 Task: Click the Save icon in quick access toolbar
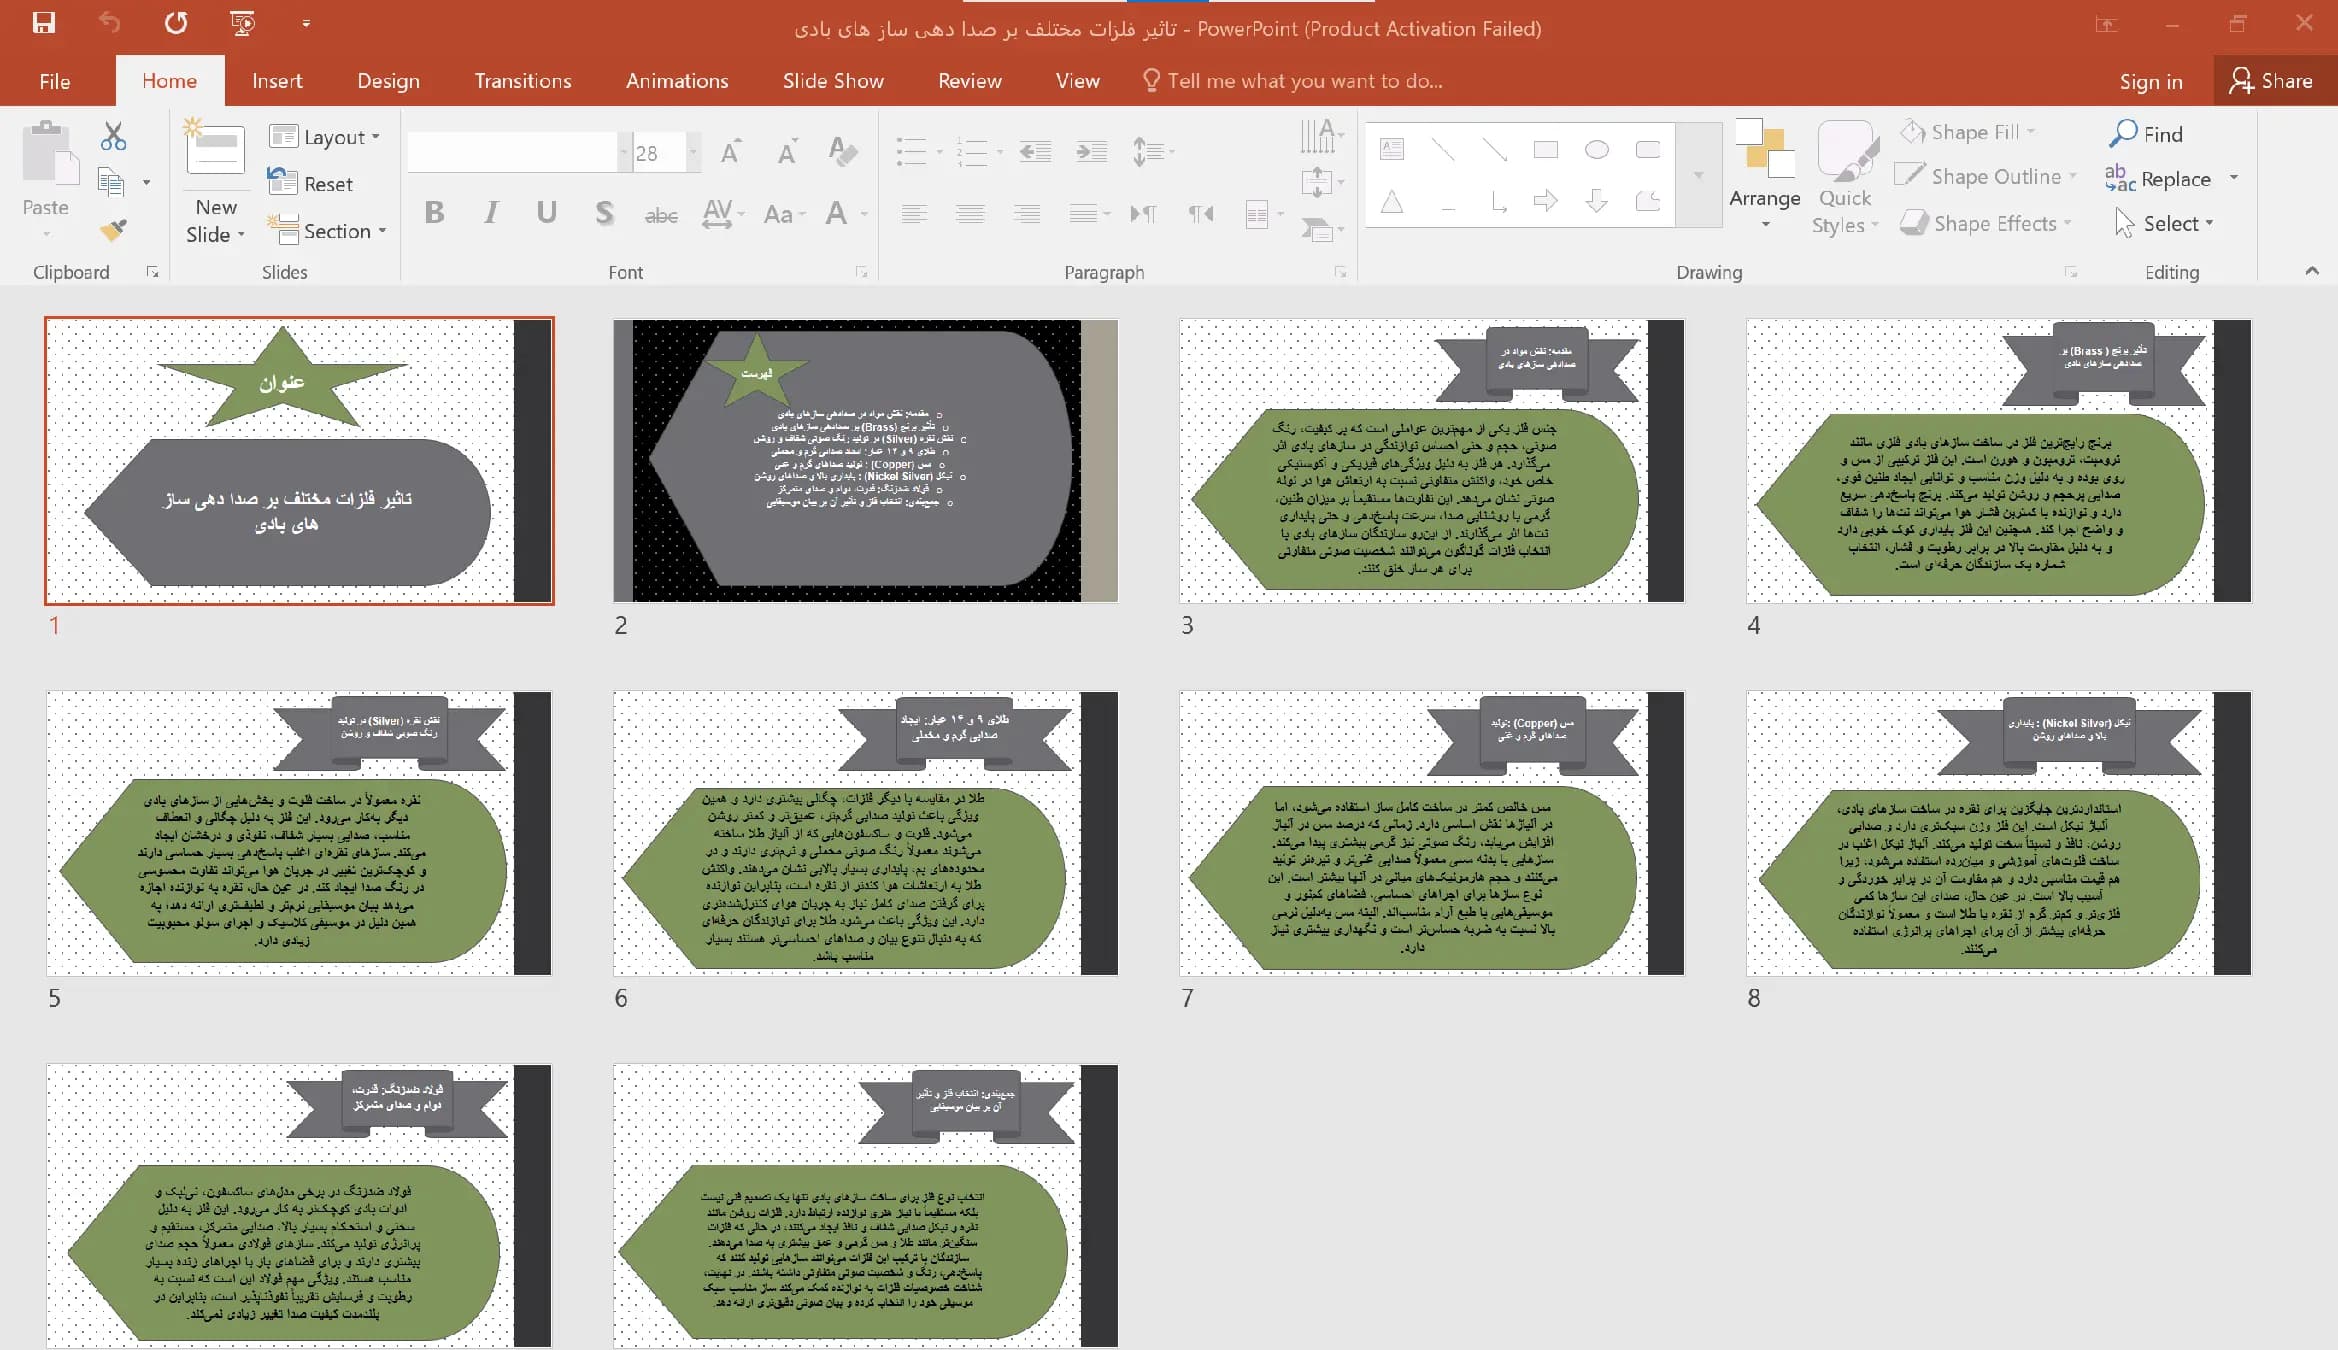tap(44, 23)
